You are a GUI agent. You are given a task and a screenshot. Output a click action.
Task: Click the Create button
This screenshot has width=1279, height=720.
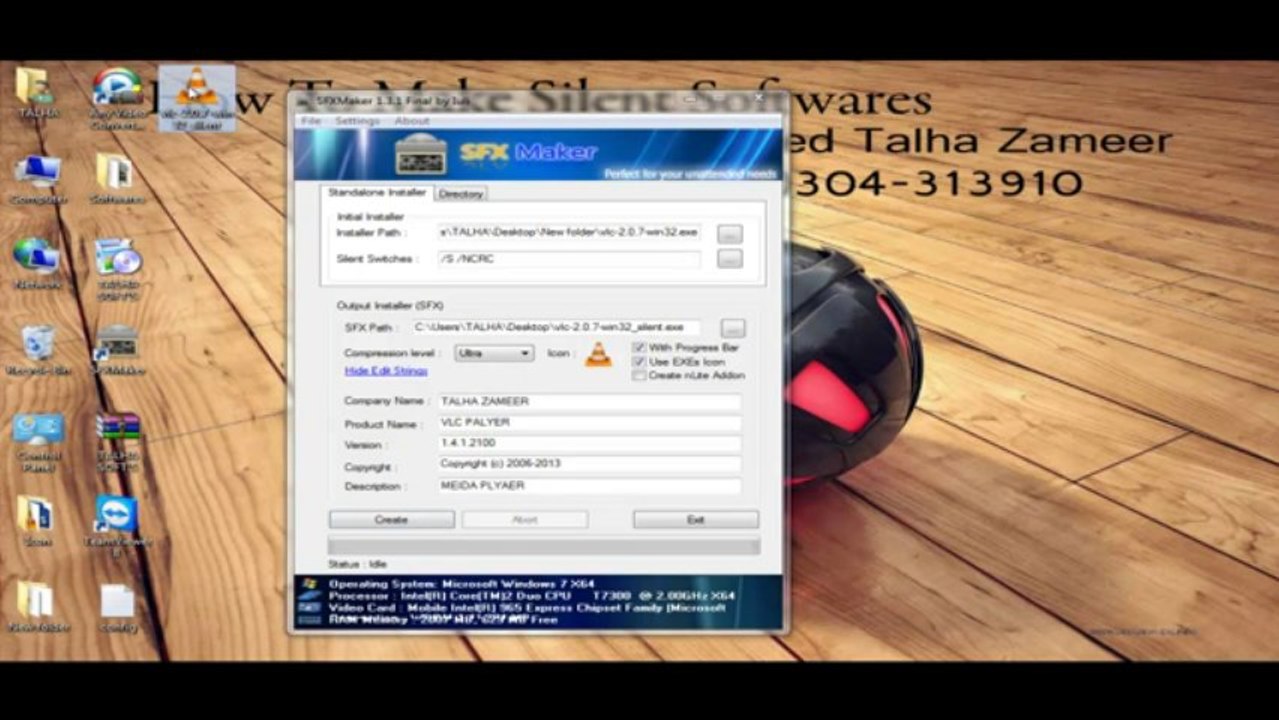391,520
